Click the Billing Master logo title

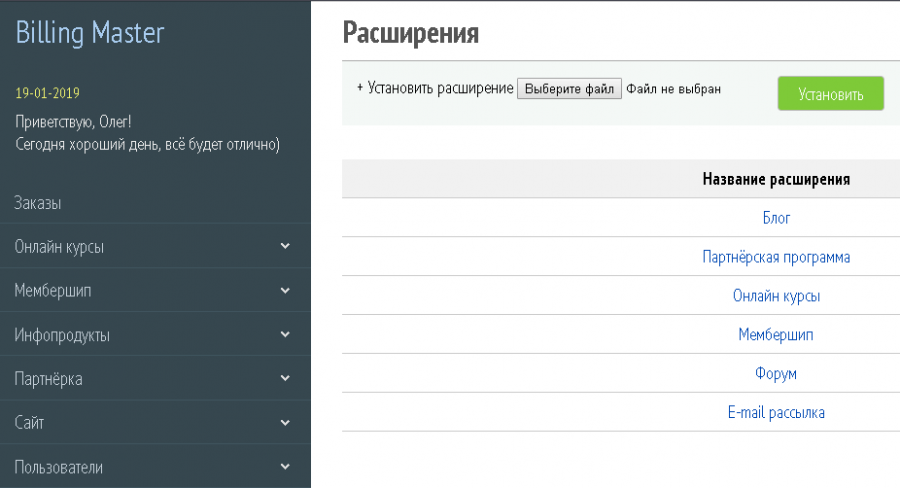point(90,33)
